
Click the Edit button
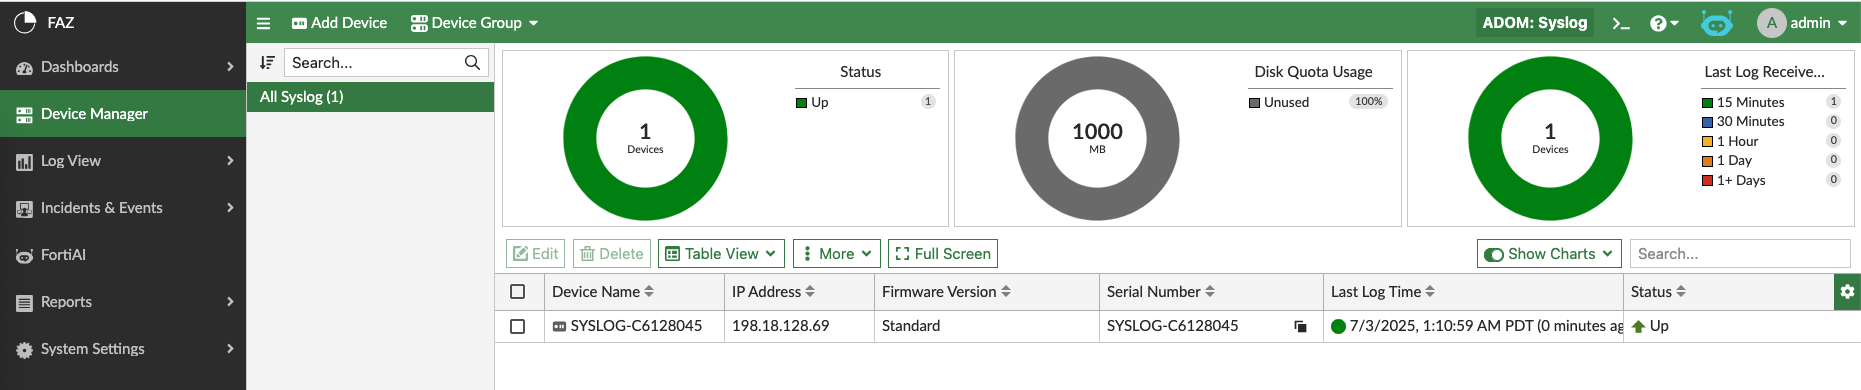[535, 254]
